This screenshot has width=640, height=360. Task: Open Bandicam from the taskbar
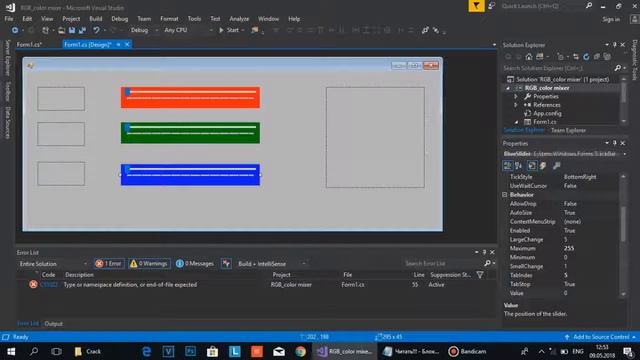point(468,351)
